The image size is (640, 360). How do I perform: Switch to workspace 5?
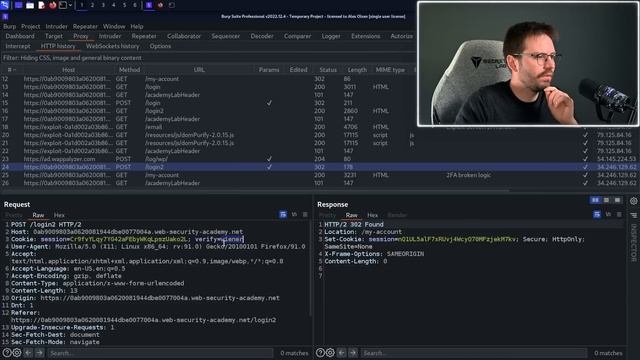click(x=124, y=5)
